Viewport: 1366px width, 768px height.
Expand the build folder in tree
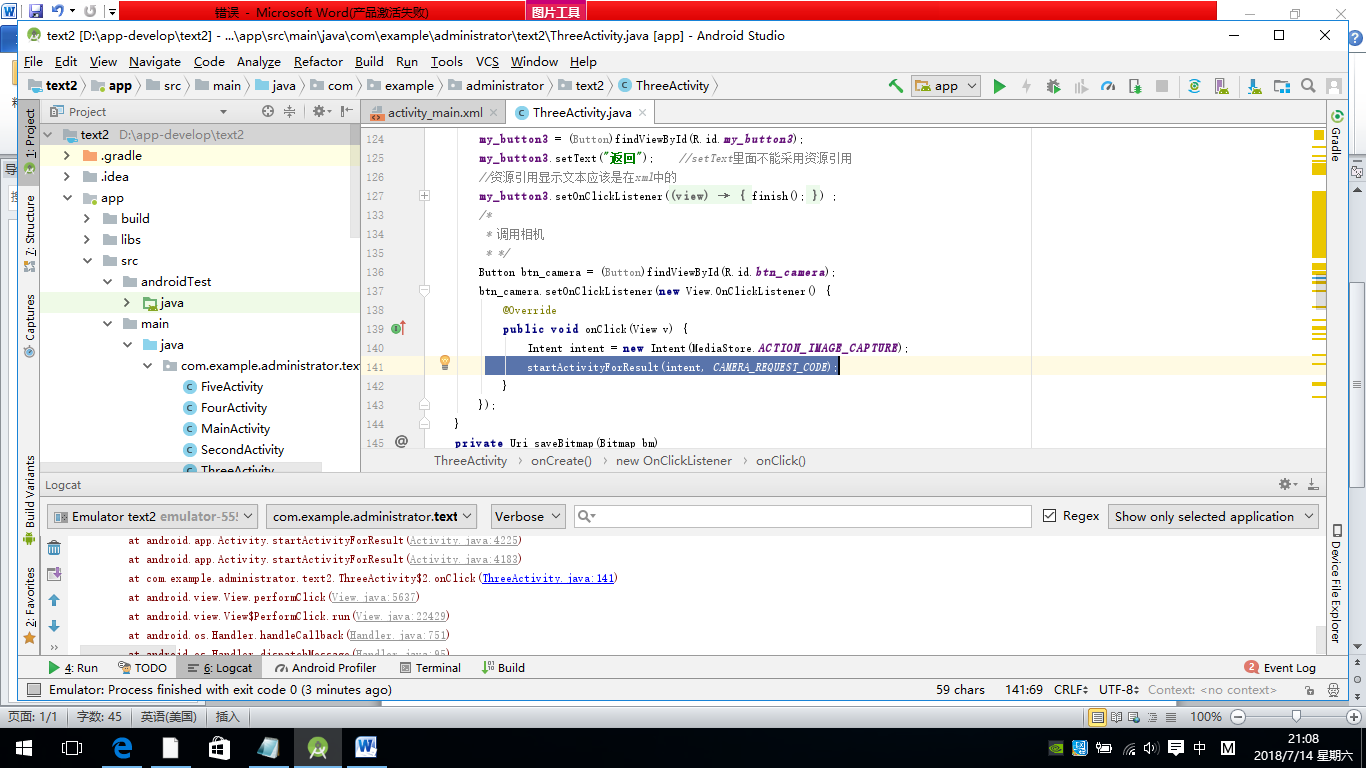[x=88, y=219]
